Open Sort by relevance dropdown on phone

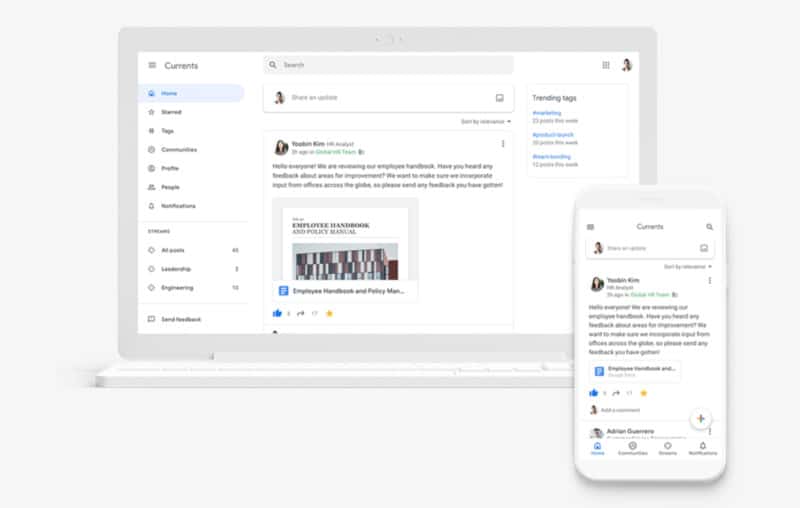coord(687,267)
